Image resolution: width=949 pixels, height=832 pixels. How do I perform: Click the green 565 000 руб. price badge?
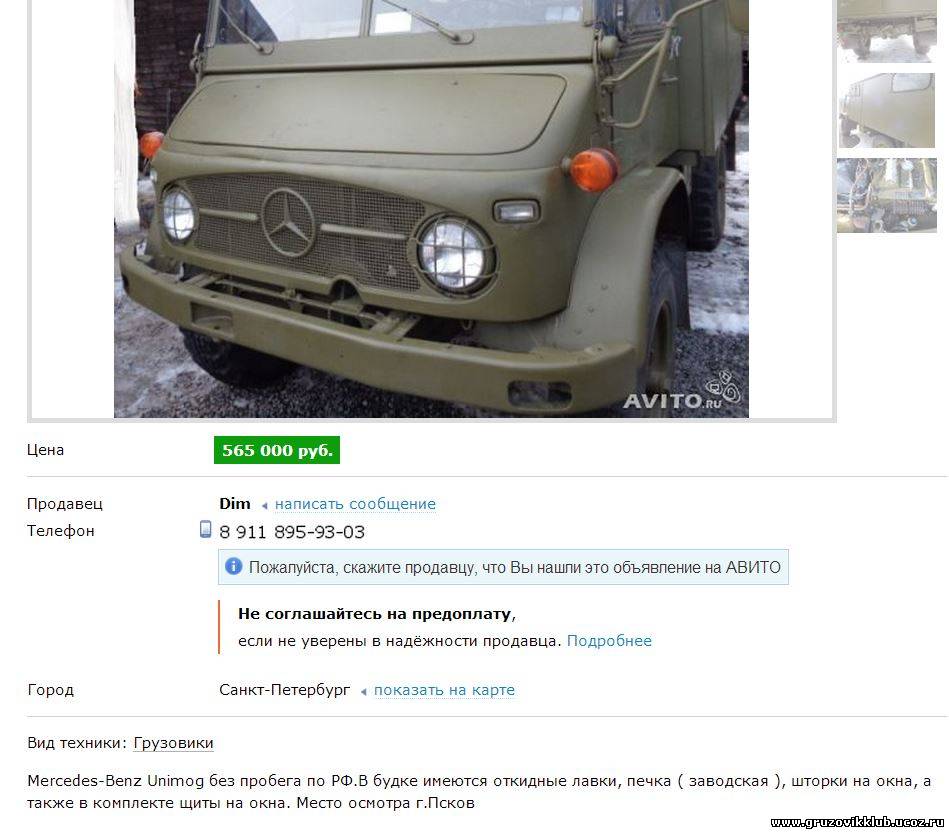tap(277, 450)
